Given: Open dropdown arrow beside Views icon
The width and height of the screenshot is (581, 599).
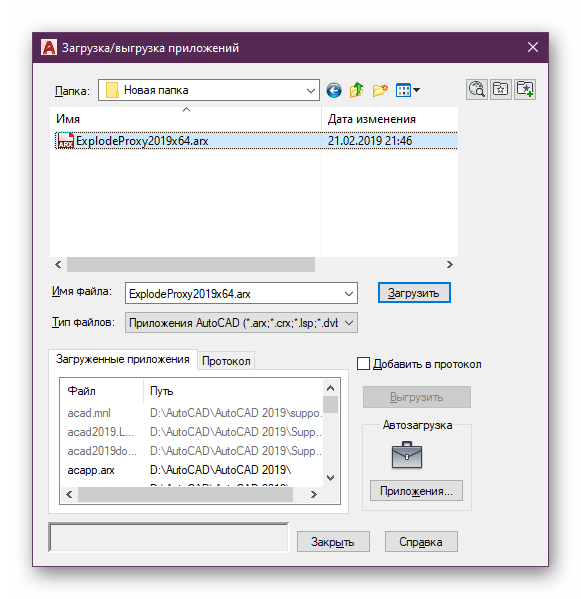Looking at the screenshot, I should coord(416,91).
